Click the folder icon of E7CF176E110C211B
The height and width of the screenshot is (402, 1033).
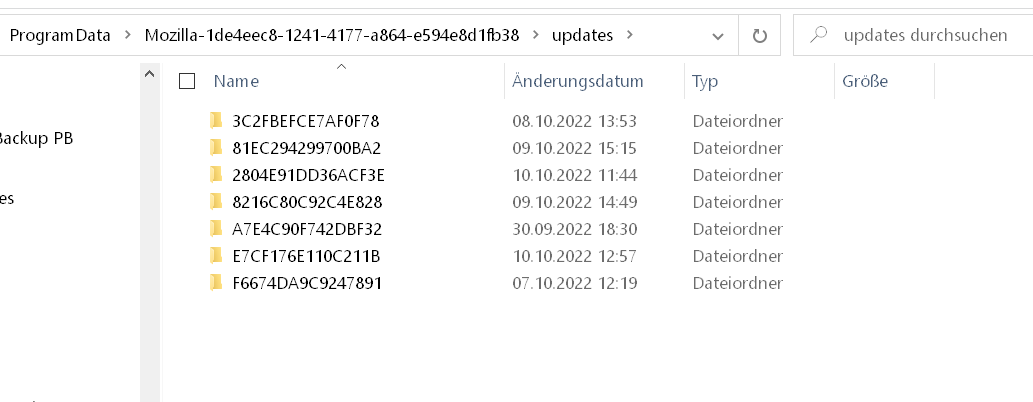(215, 256)
